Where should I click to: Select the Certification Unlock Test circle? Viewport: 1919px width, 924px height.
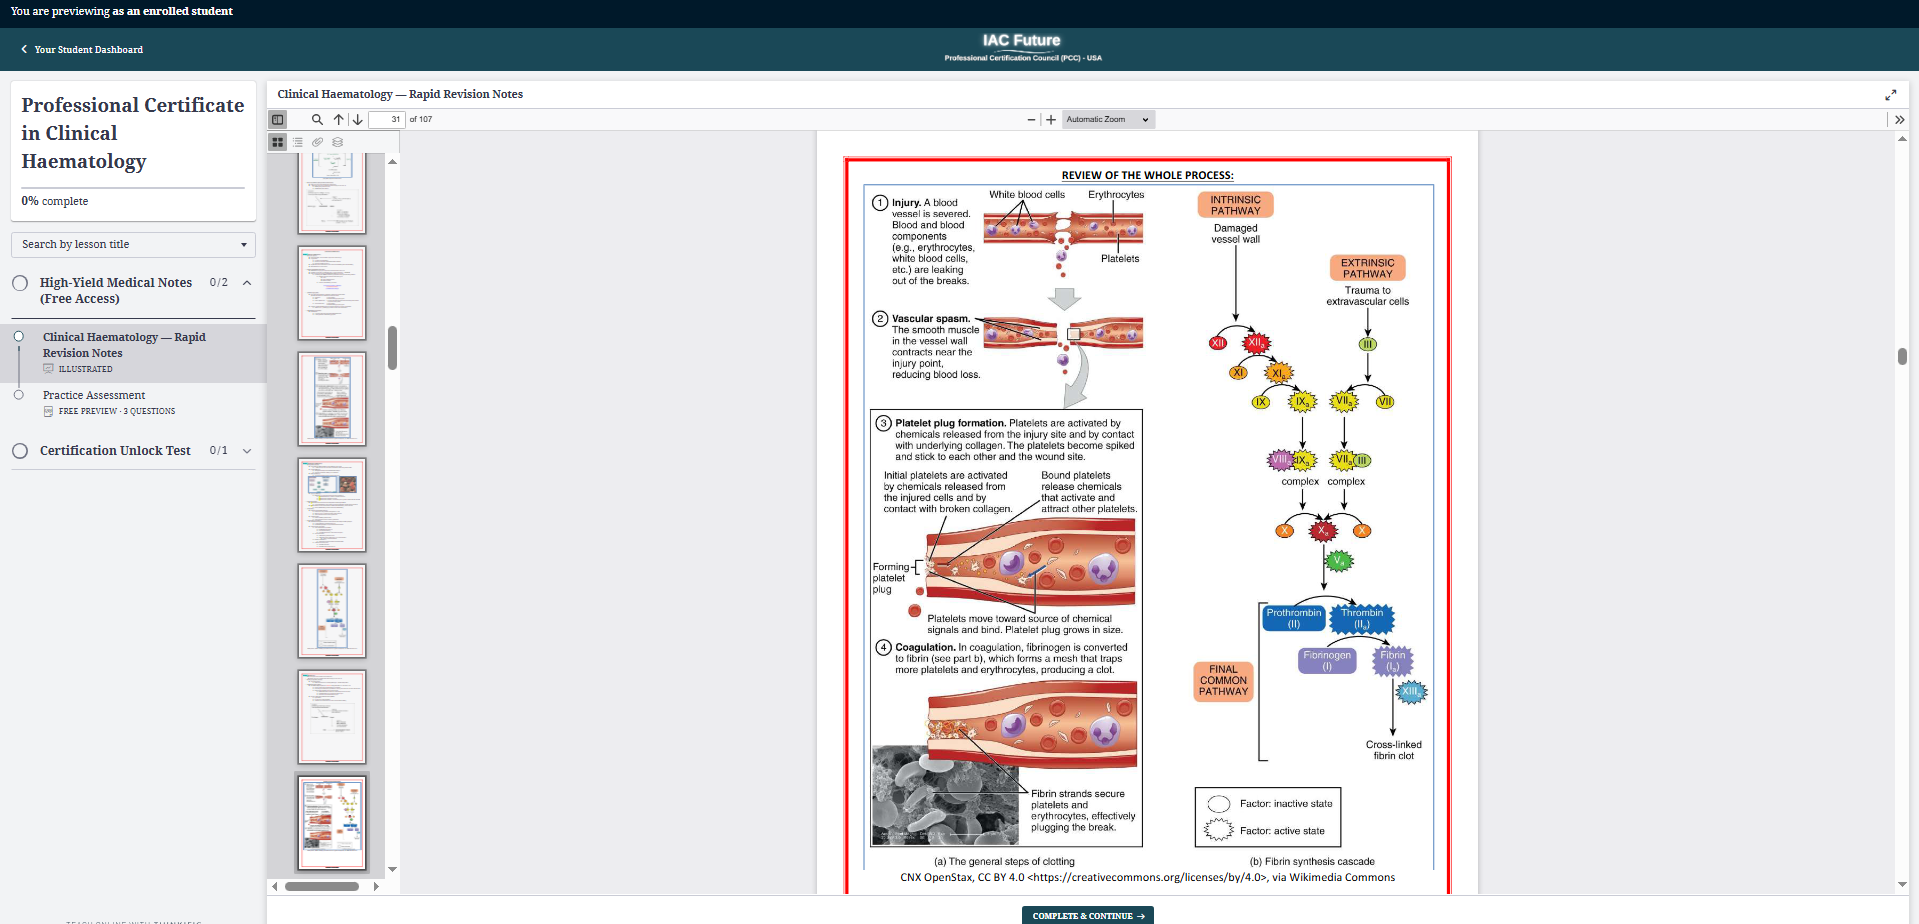20,451
